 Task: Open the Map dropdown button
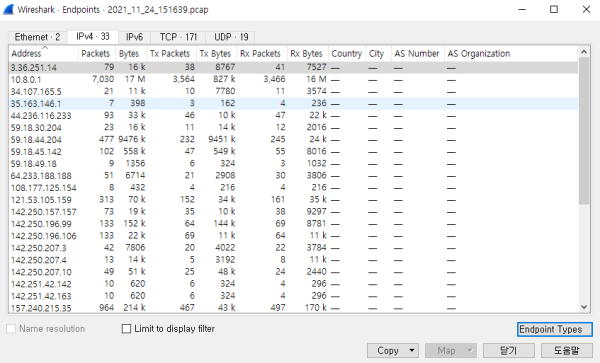click(451, 350)
